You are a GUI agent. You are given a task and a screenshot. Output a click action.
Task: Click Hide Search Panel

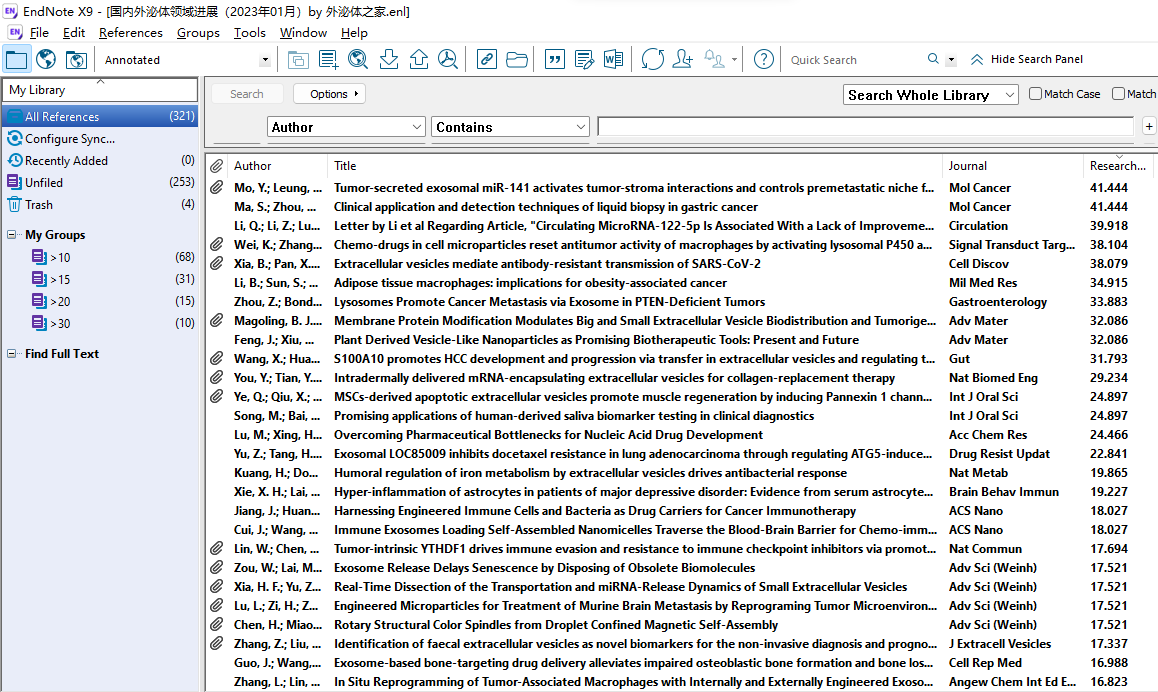(x=1027, y=59)
